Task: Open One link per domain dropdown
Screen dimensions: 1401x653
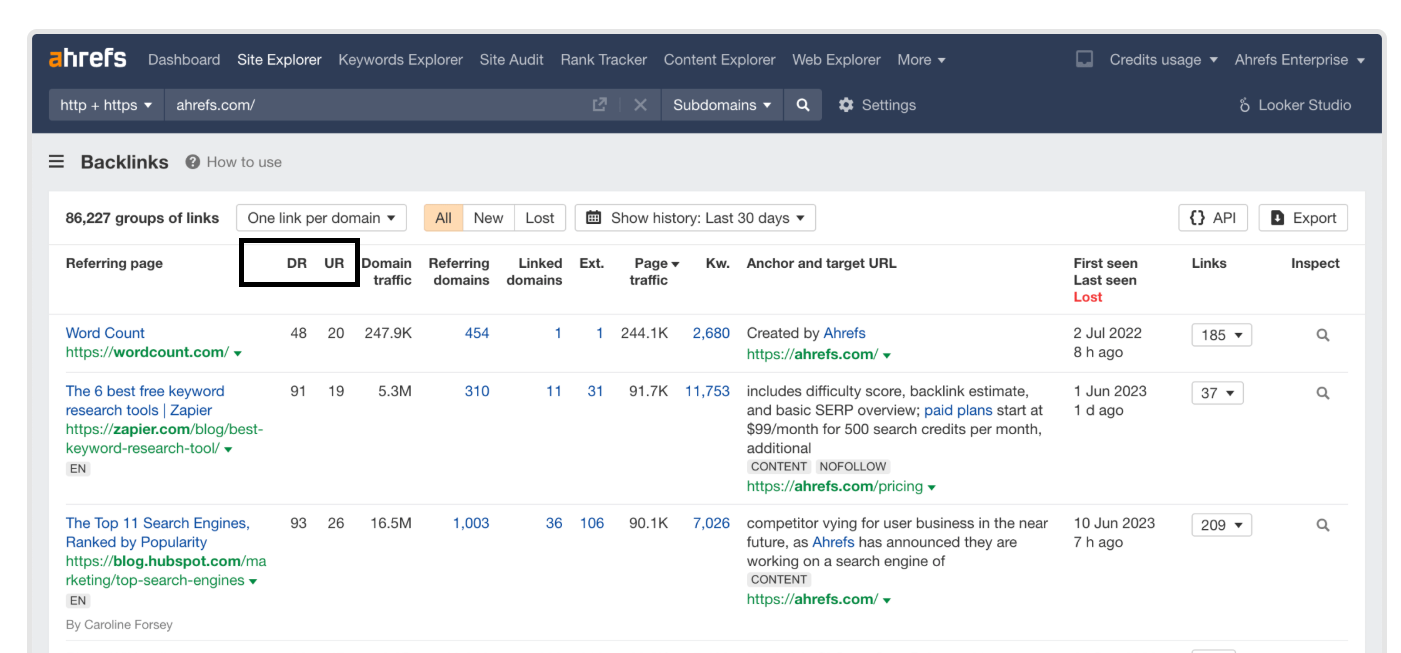Action: click(x=321, y=218)
